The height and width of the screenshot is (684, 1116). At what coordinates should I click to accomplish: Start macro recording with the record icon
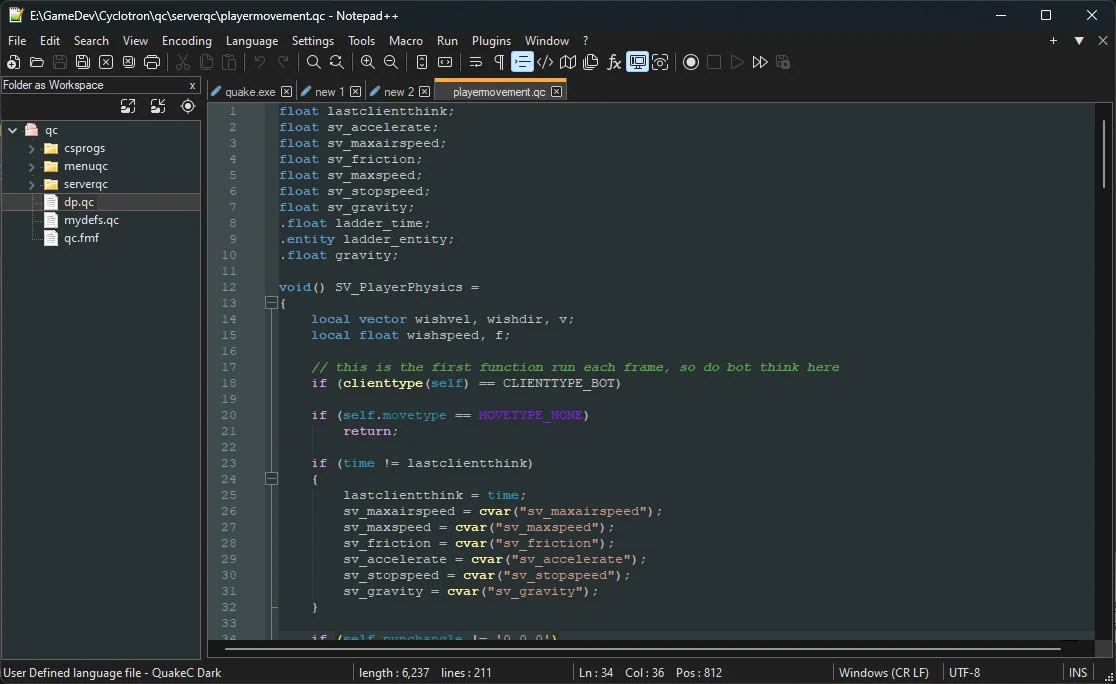690,63
